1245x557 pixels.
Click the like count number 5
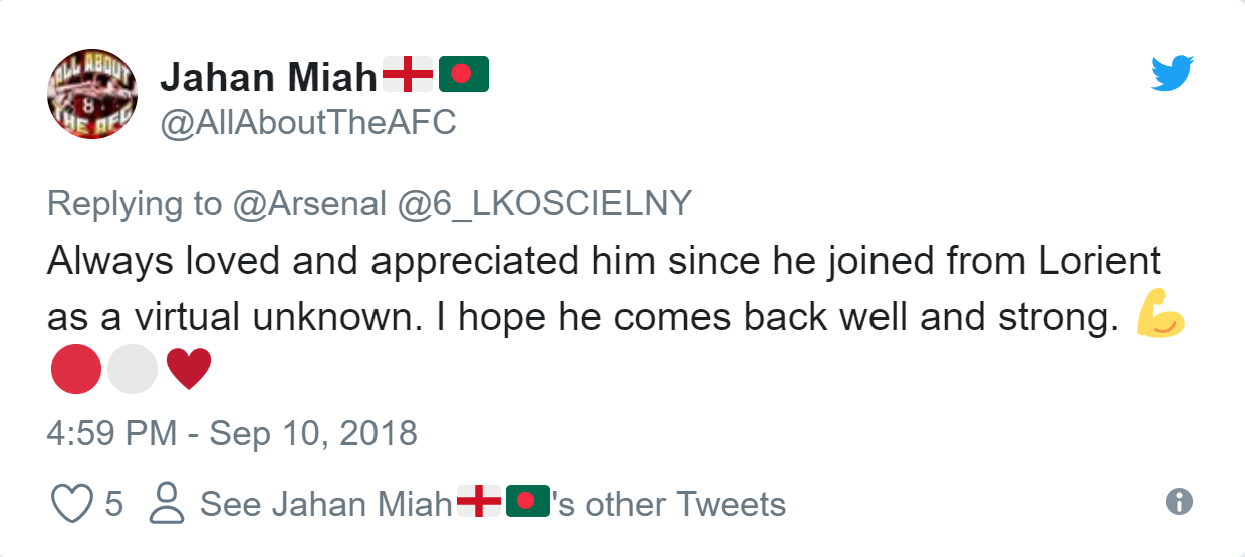113,504
